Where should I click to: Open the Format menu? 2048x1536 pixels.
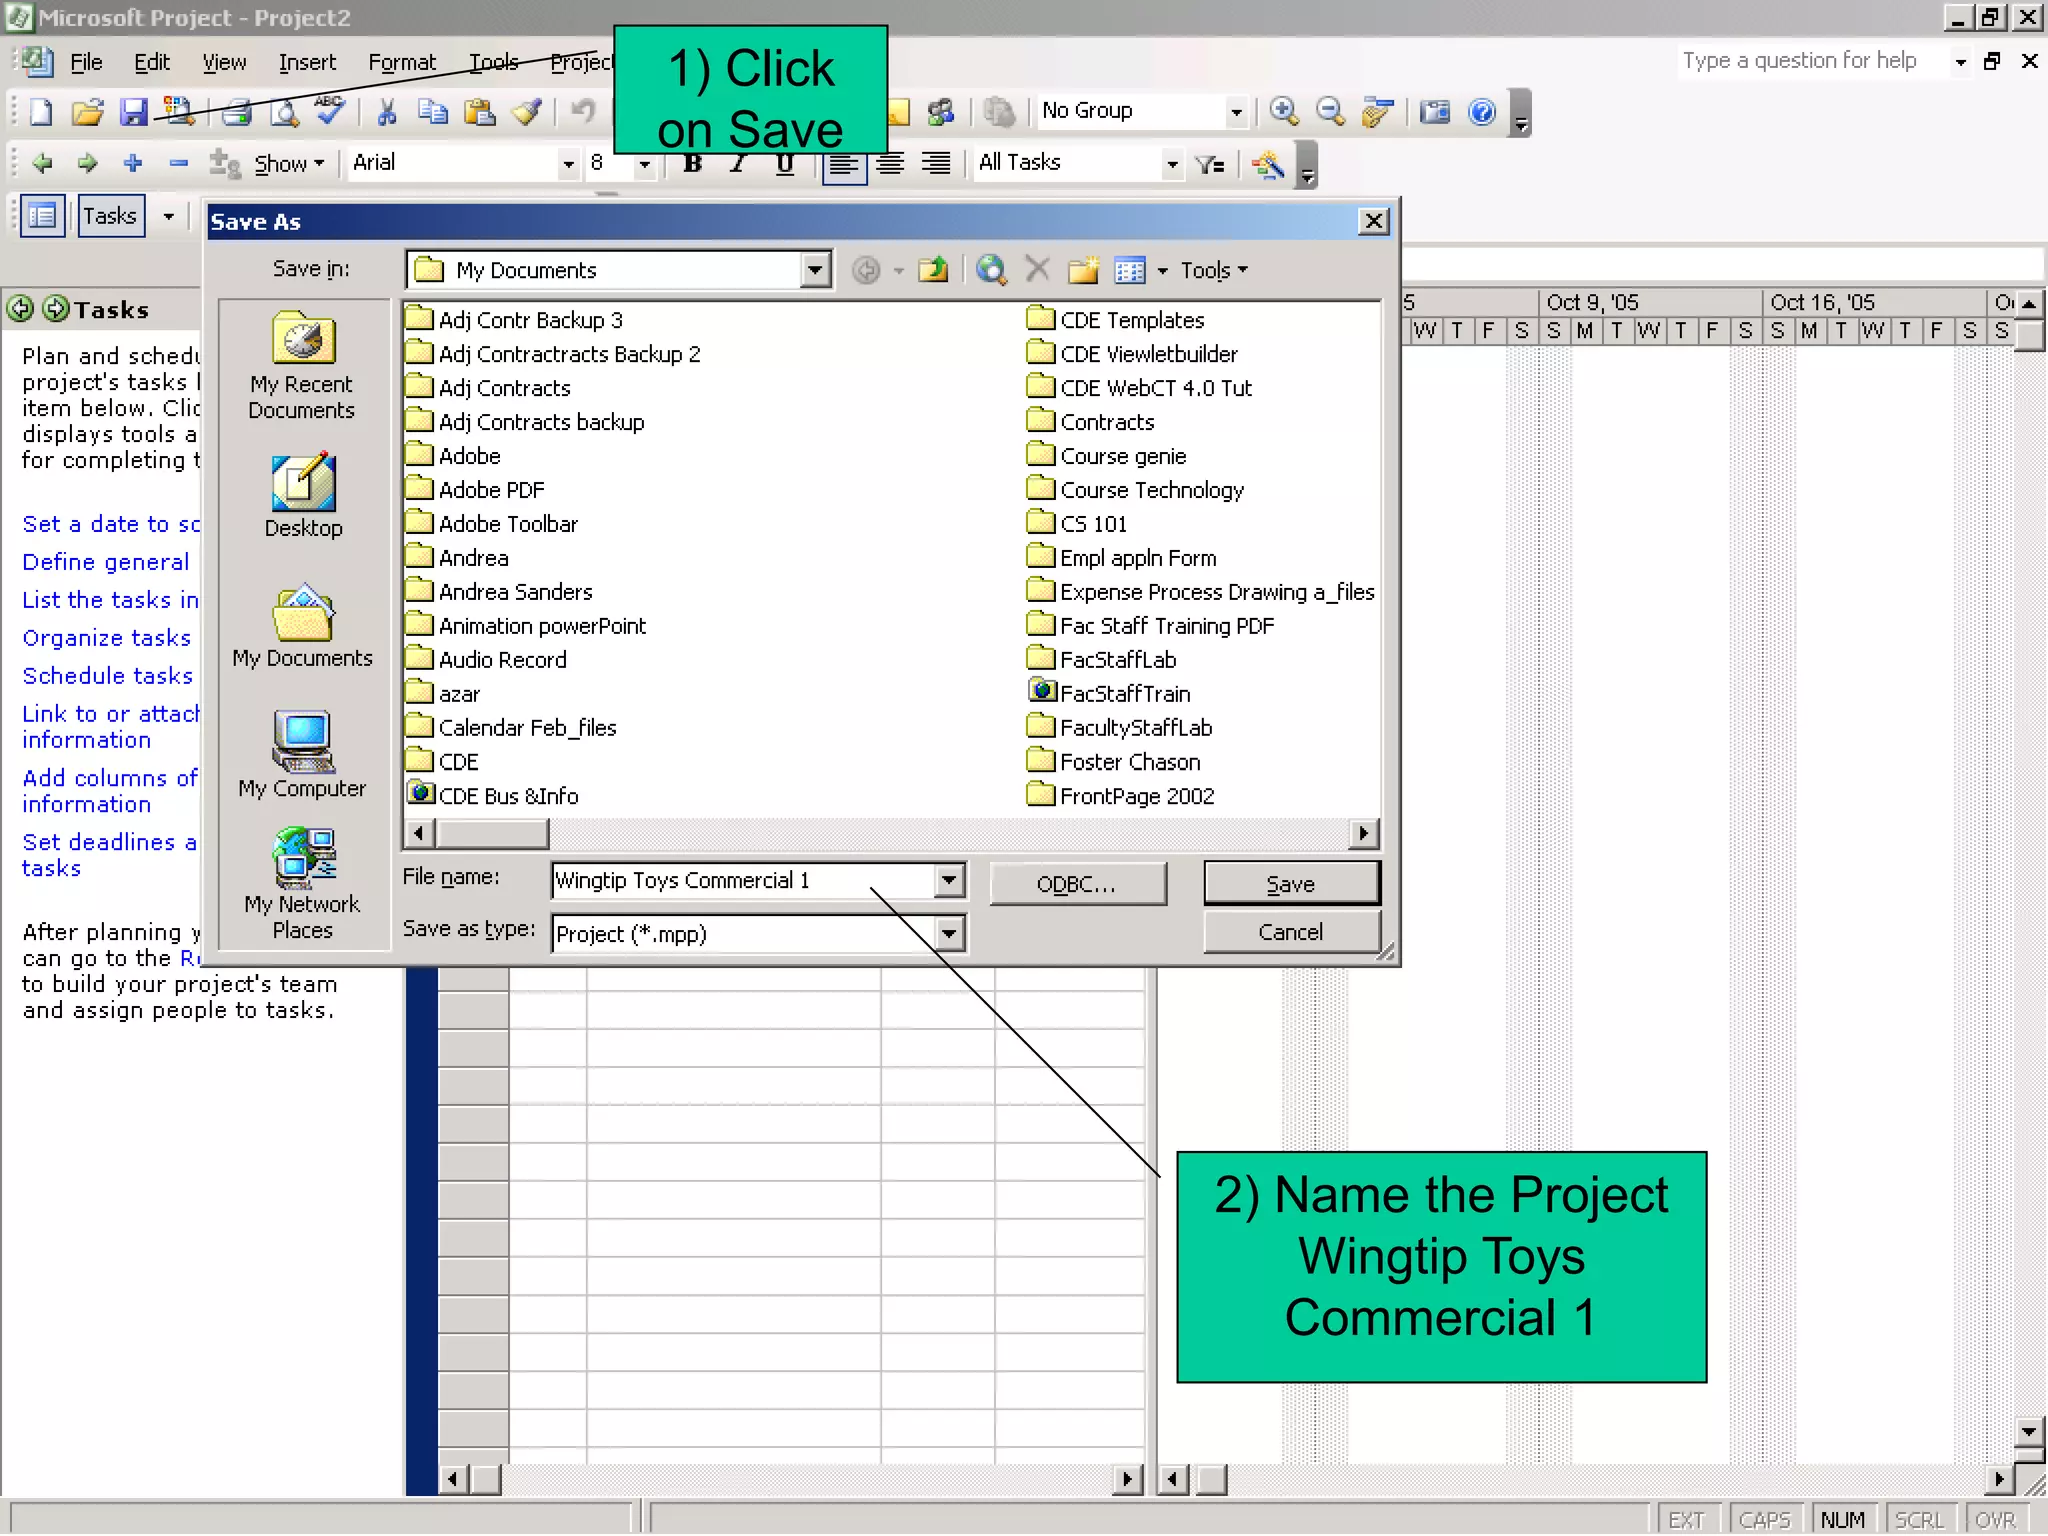coord(402,63)
